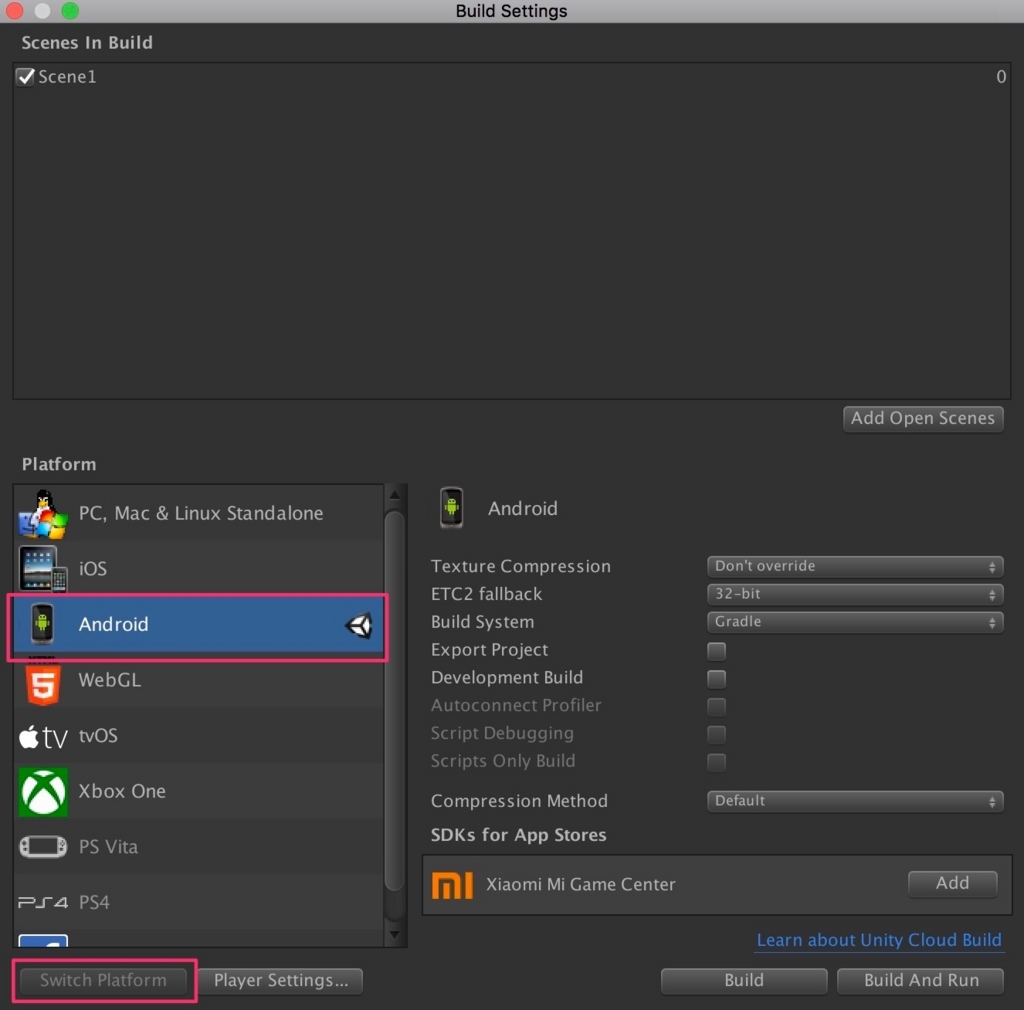
Task: Select the iOS platform row
Action: point(199,568)
